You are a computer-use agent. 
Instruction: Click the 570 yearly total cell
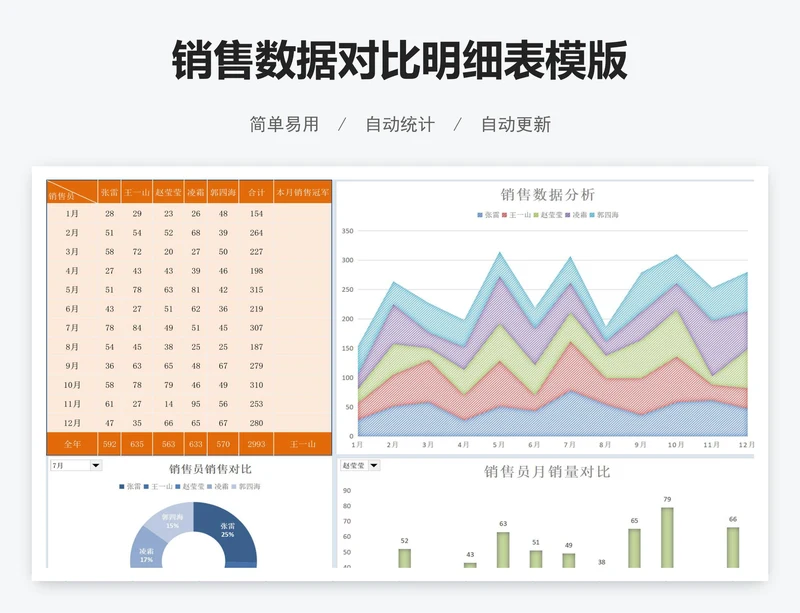(223, 444)
